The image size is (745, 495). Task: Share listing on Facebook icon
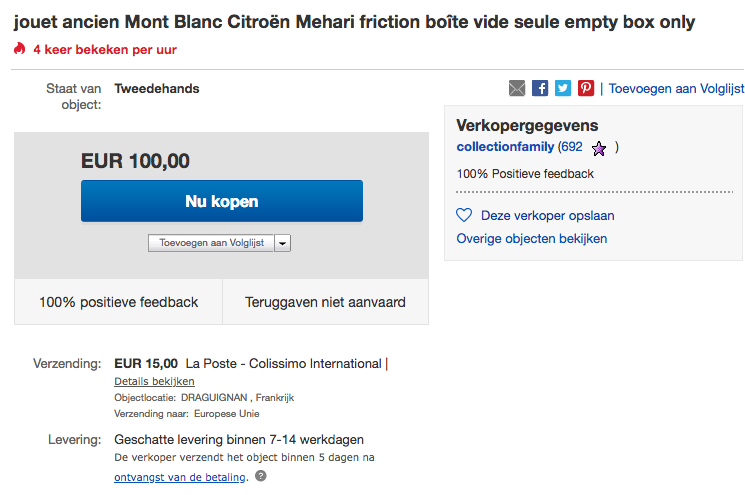[540, 88]
